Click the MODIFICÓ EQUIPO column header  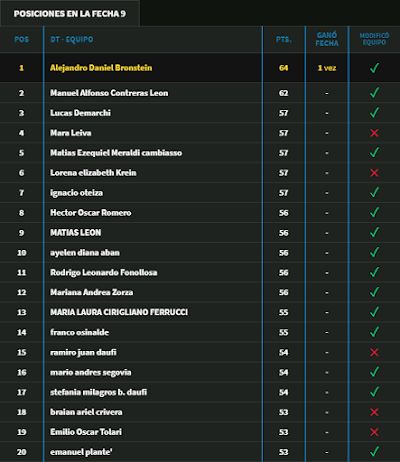(x=374, y=39)
